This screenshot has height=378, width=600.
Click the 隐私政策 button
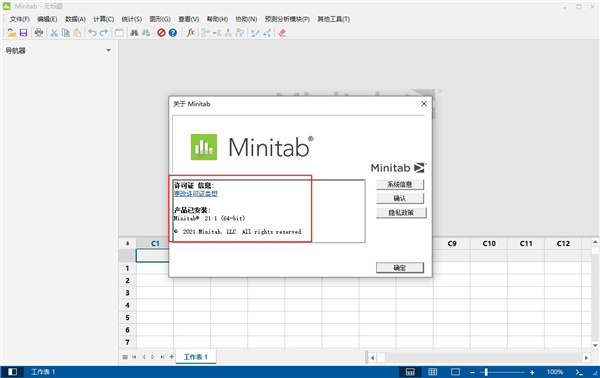coord(401,213)
